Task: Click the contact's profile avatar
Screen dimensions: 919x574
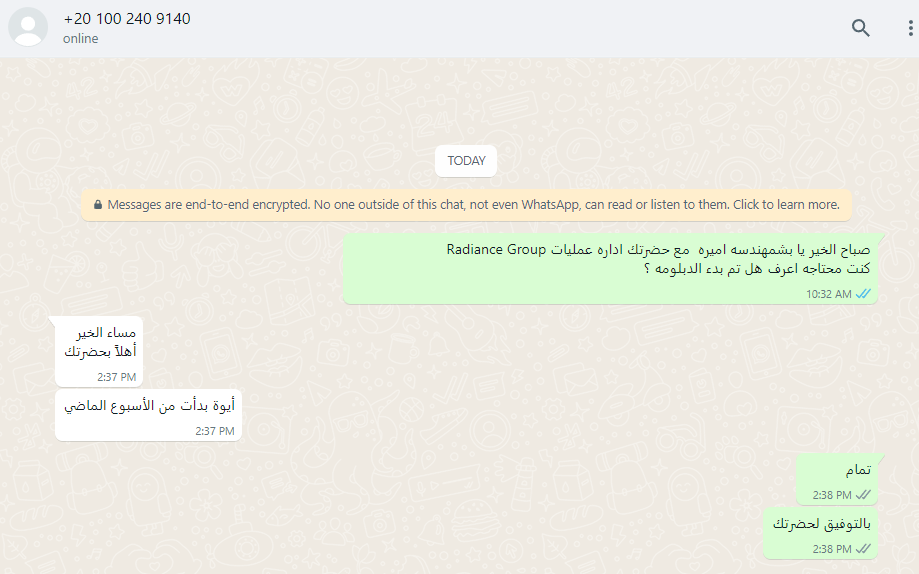Action: click(28, 27)
